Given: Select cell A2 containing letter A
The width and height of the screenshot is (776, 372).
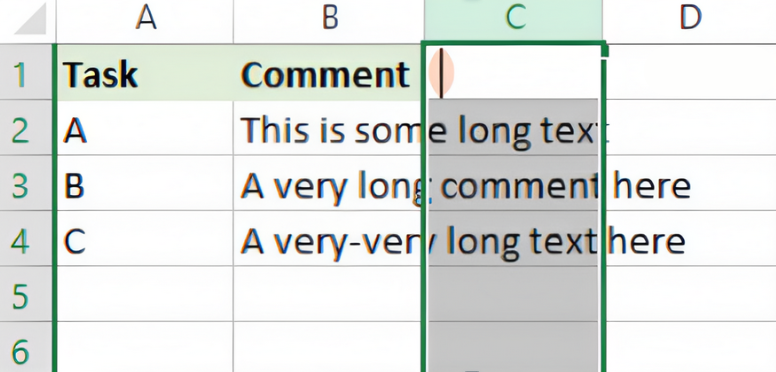Looking at the screenshot, I should pyautogui.click(x=145, y=128).
